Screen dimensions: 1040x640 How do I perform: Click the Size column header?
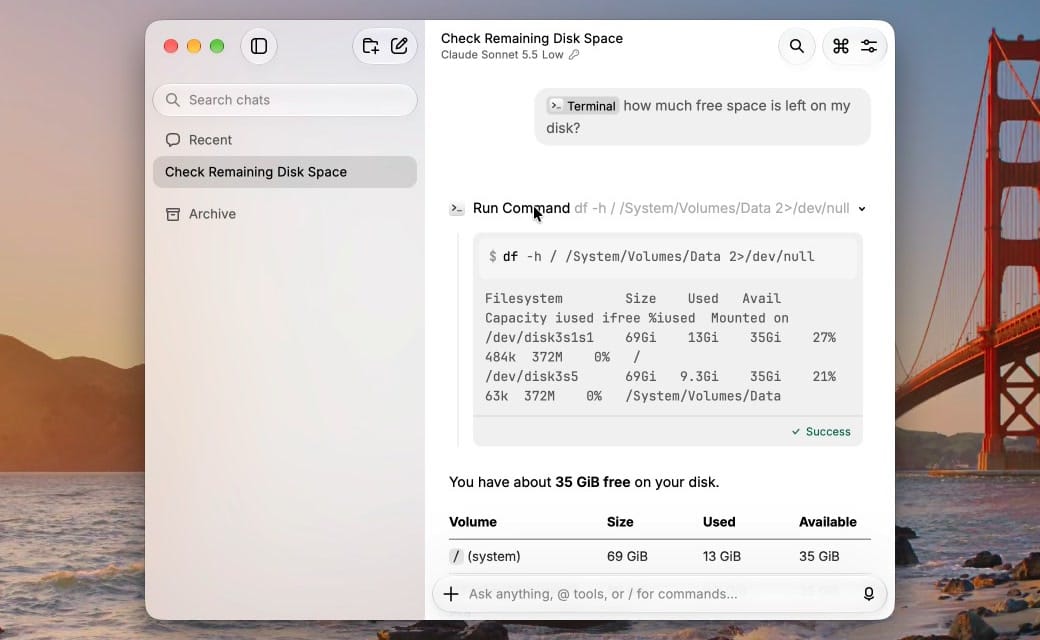[x=620, y=522]
